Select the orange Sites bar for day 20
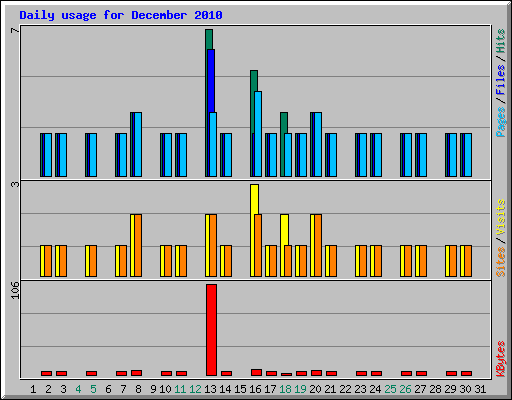This screenshot has width=512, height=400. [x=318, y=245]
